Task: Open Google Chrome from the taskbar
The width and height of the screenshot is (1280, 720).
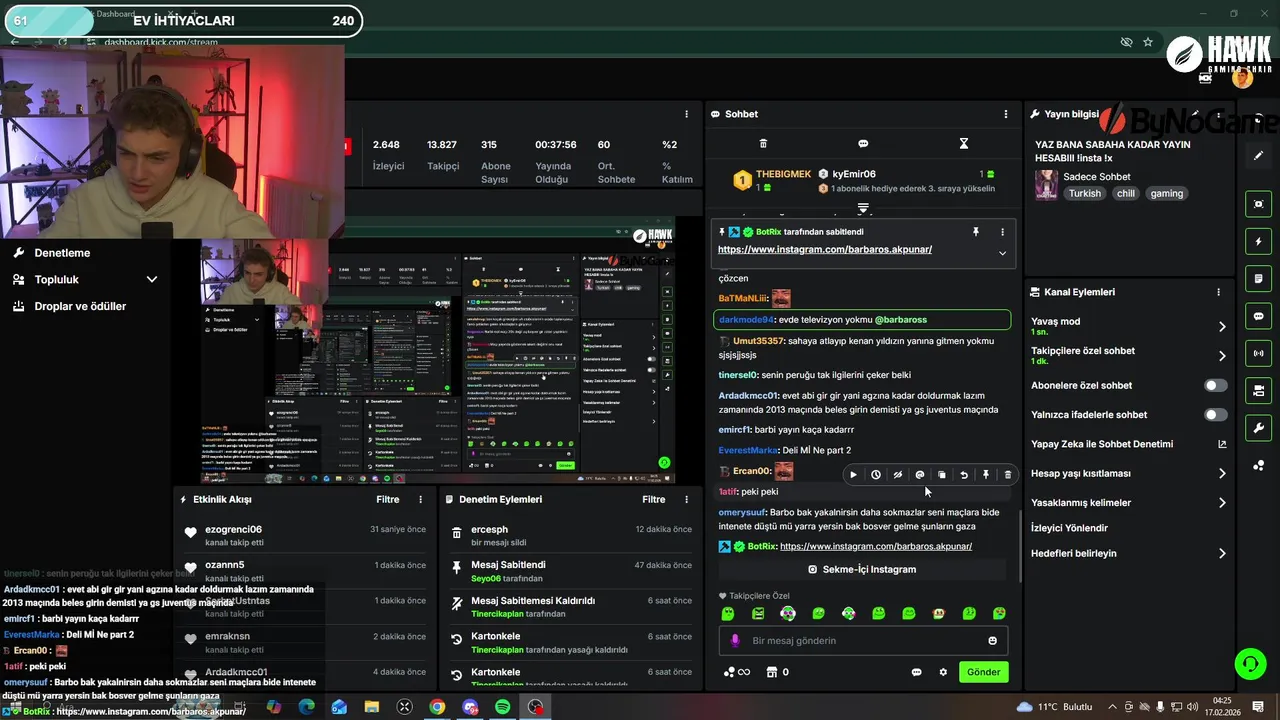Action: click(x=437, y=707)
